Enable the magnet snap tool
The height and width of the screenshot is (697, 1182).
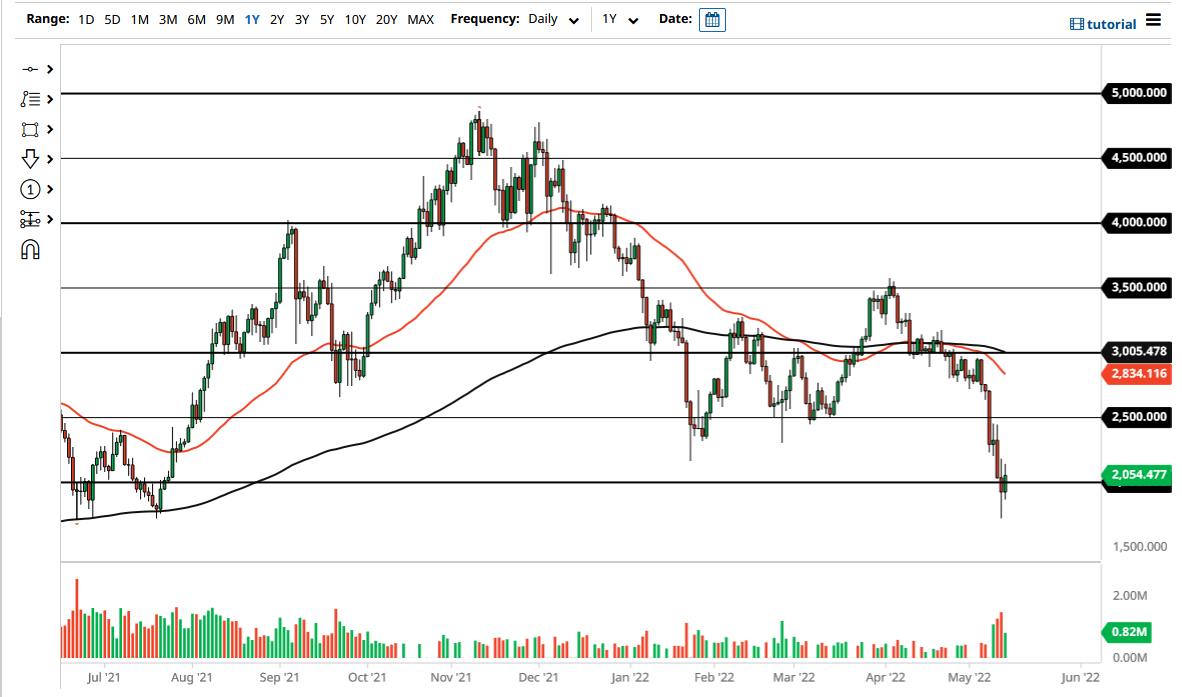coord(29,249)
